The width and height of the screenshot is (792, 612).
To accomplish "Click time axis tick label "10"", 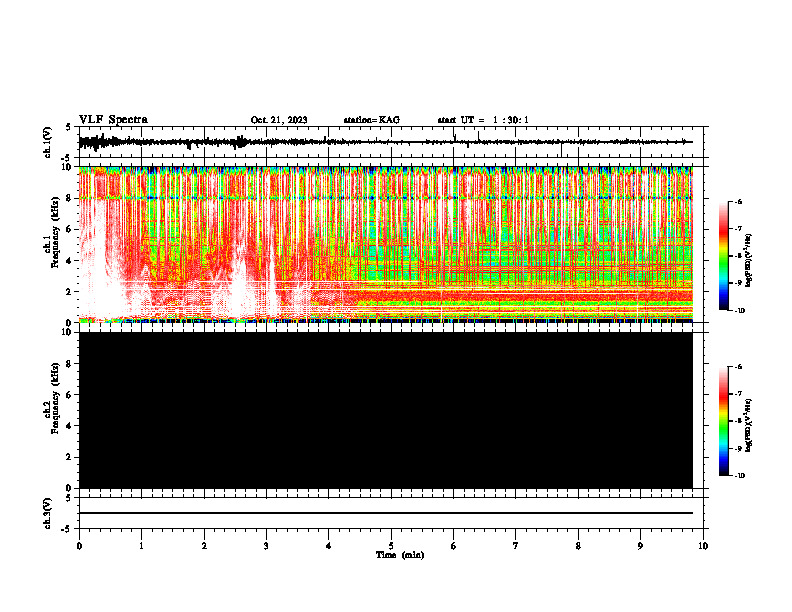I will tap(703, 546).
